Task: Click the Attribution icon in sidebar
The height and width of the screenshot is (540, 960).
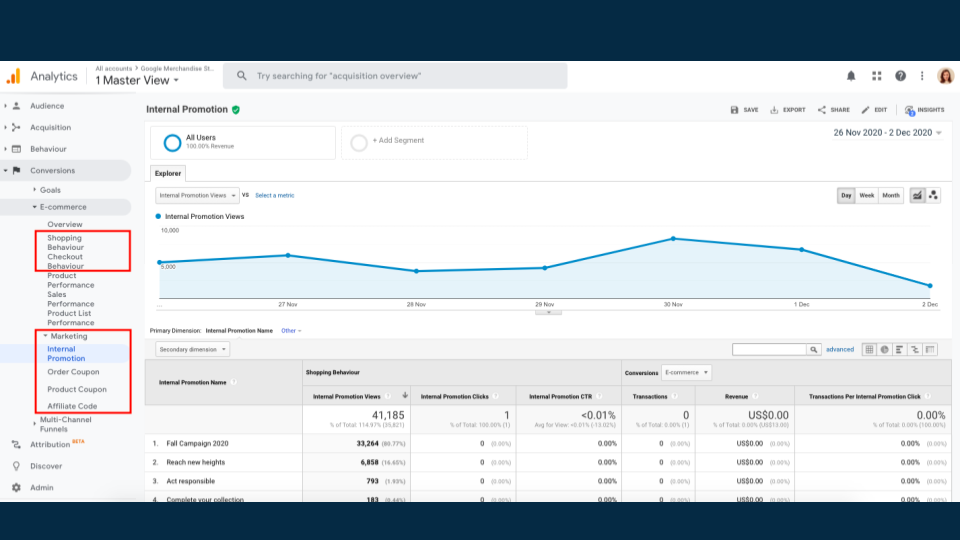Action: (x=17, y=444)
